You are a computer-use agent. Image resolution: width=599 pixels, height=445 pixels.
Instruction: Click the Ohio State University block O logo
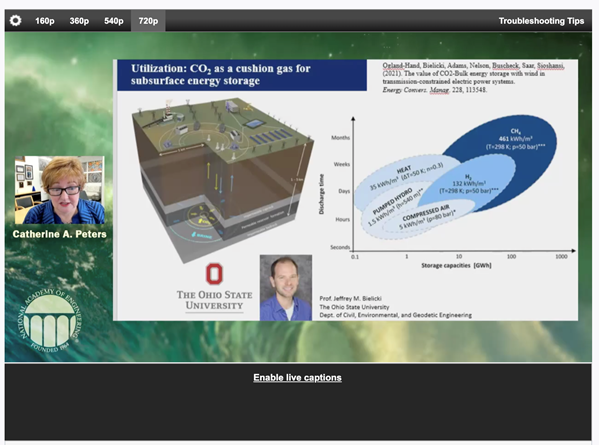point(214,274)
